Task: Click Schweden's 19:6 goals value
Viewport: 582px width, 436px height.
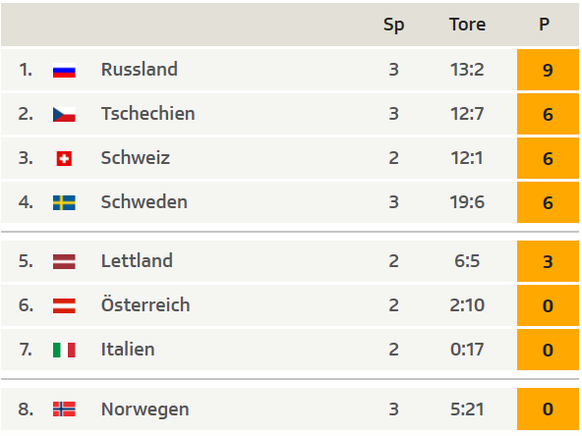Action: pyautogui.click(x=467, y=202)
